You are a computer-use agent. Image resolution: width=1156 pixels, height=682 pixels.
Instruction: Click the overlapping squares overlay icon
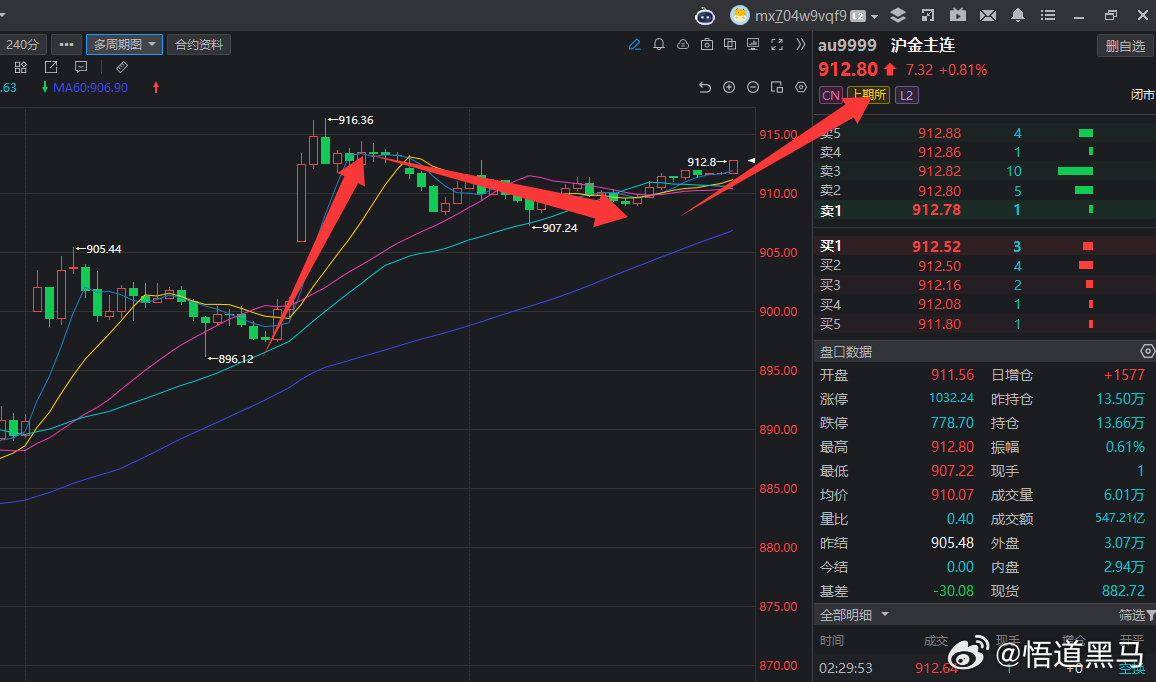(x=730, y=44)
